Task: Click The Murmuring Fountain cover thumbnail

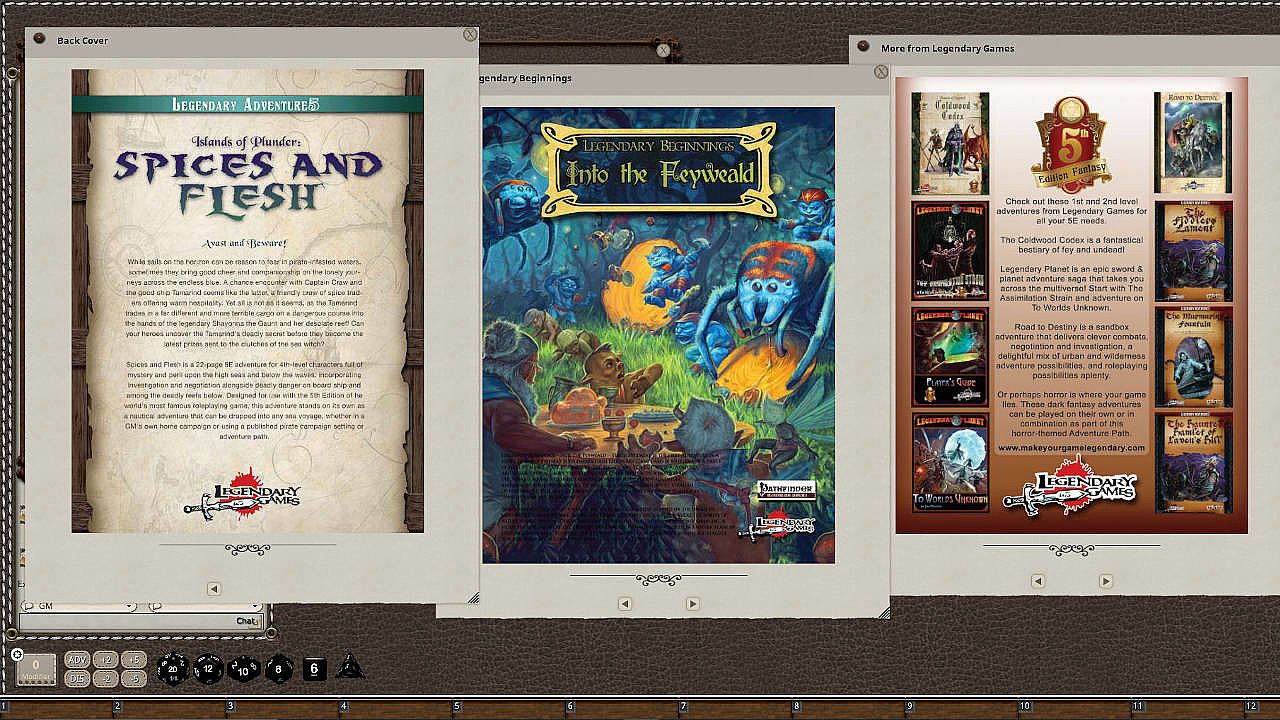Action: (1193, 356)
